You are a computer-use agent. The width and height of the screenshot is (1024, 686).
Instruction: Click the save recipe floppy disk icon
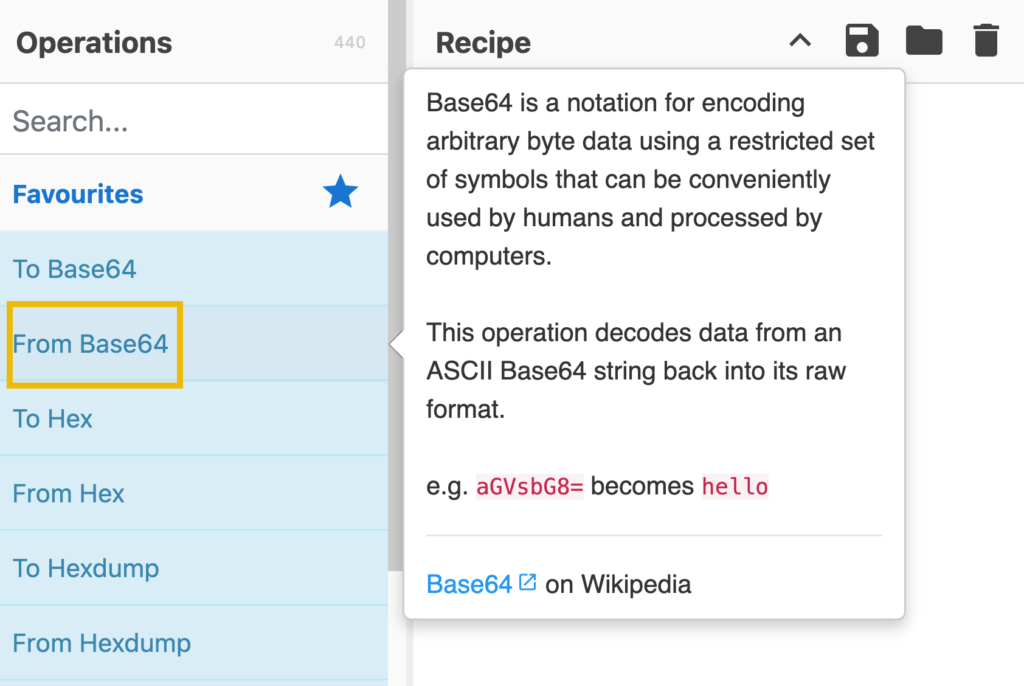pos(861,41)
